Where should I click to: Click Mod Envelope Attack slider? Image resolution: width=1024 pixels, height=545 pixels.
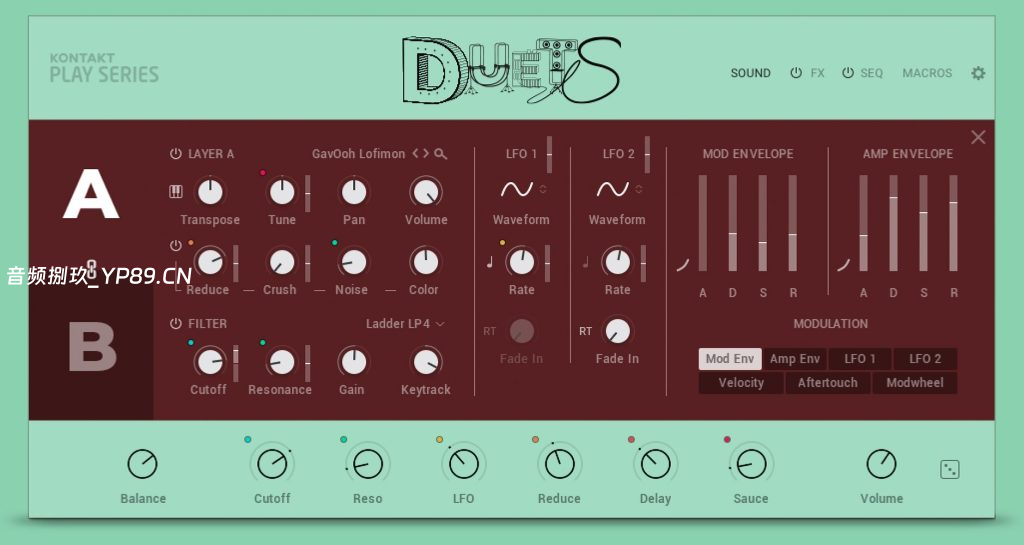(x=703, y=223)
